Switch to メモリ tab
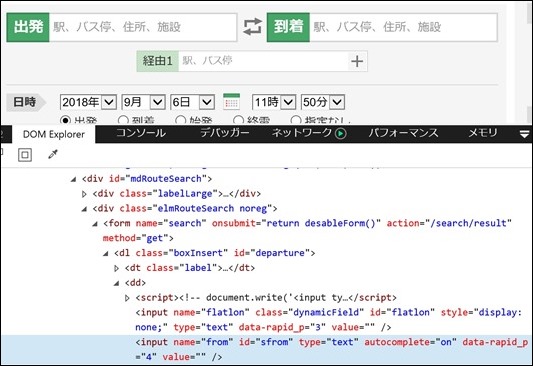Image resolution: width=533 pixels, height=366 pixels. 483,133
